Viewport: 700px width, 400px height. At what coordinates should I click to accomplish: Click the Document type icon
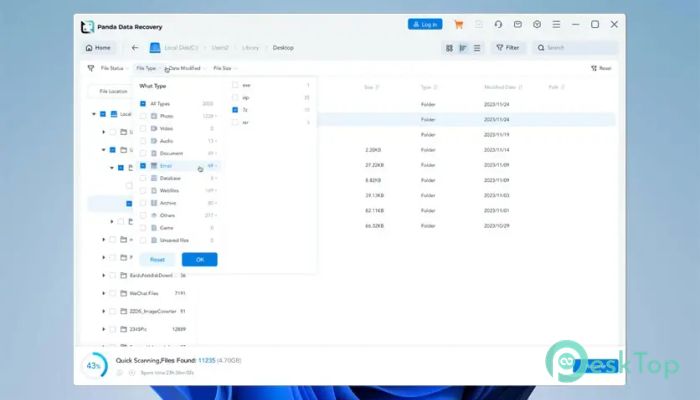pyautogui.click(x=154, y=153)
